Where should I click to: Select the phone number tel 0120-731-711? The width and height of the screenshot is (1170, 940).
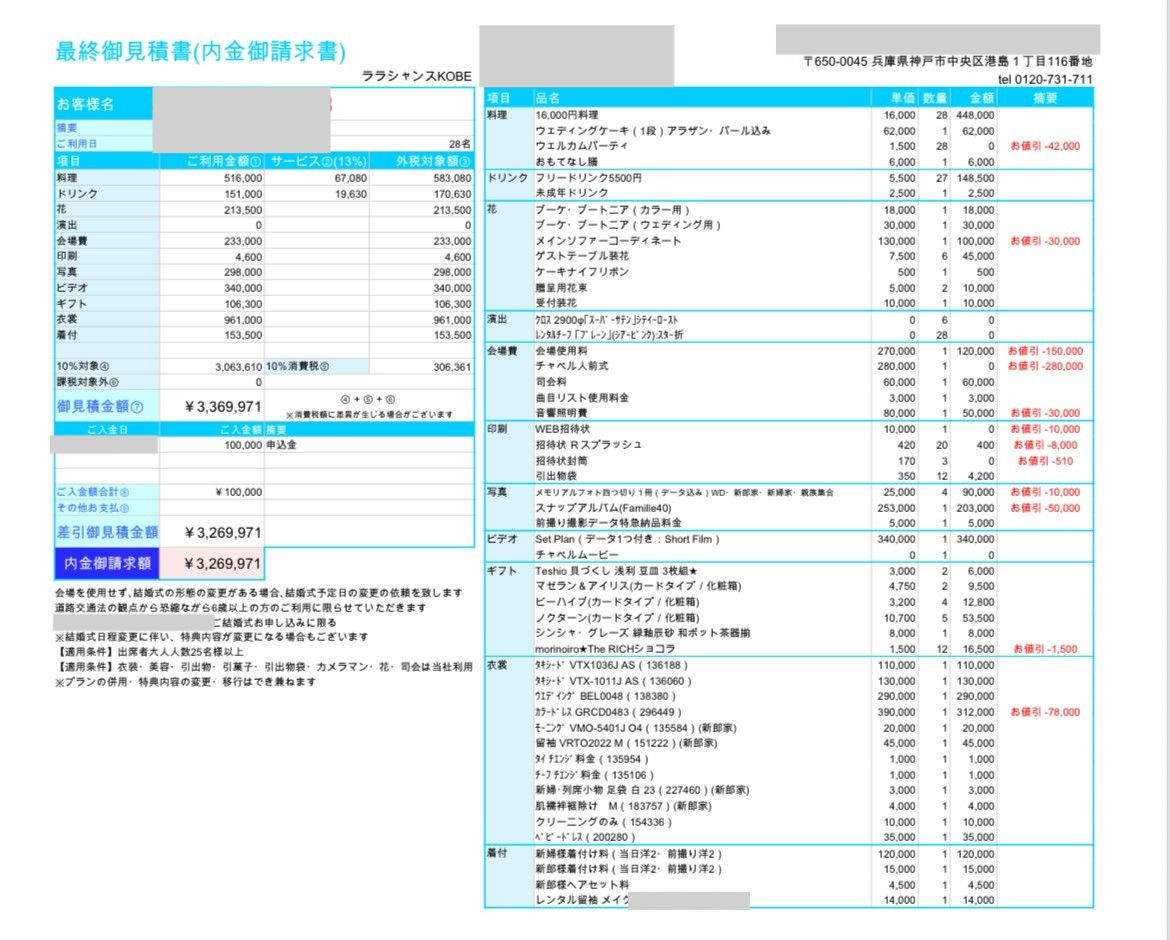click(x=1045, y=79)
